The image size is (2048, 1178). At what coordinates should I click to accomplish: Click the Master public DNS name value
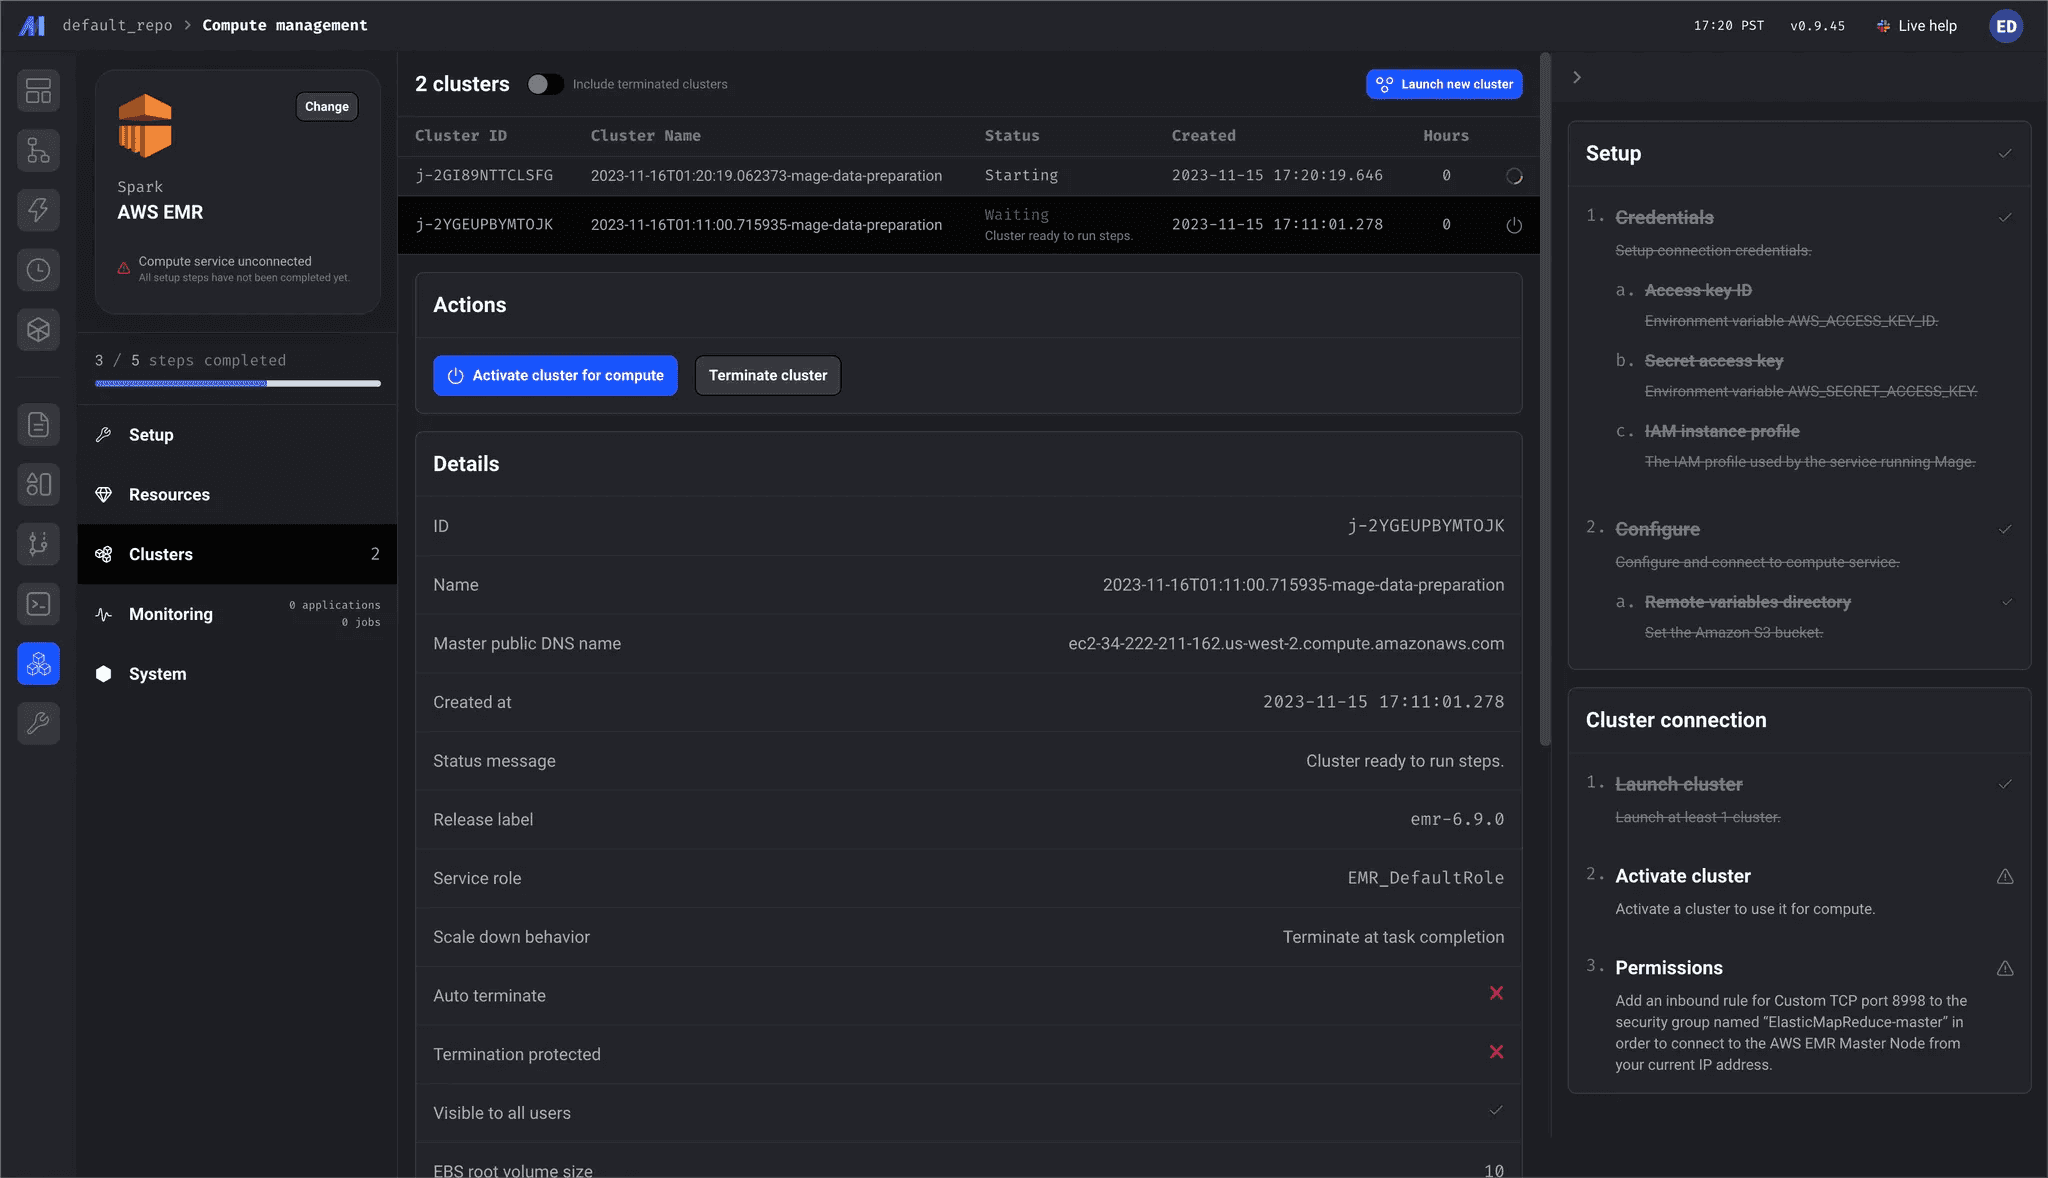click(x=1286, y=644)
